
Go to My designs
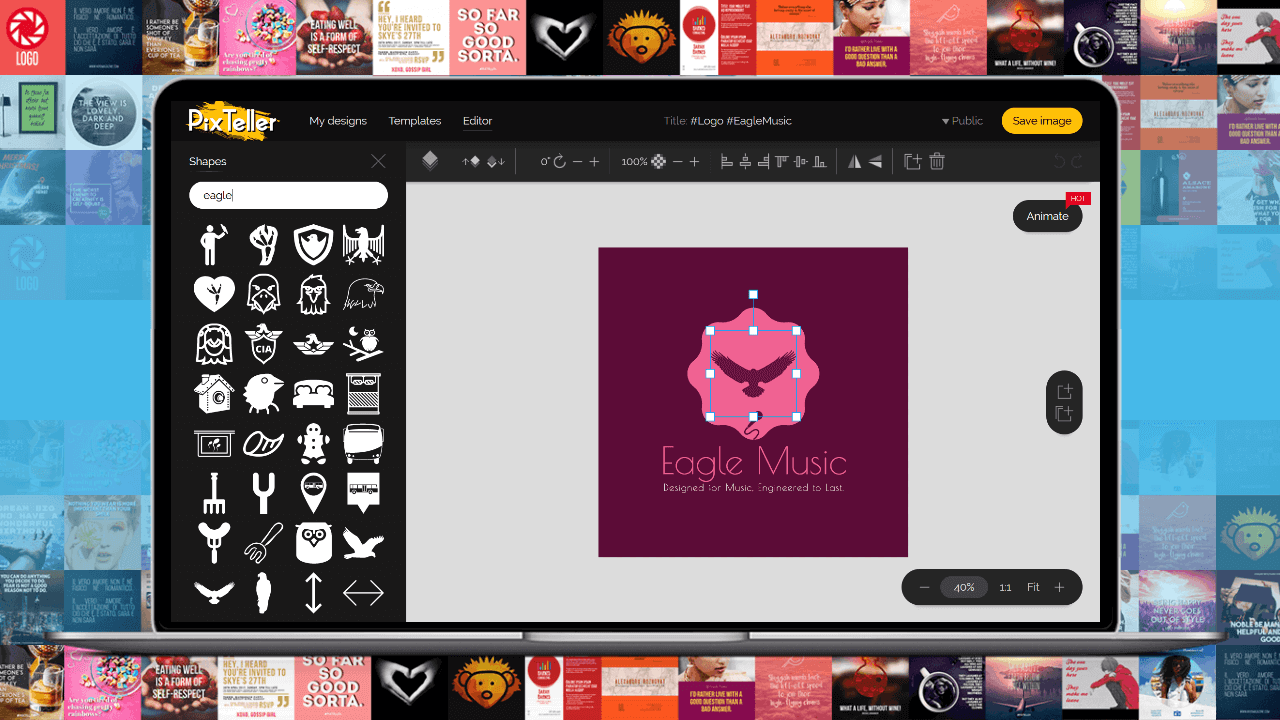click(338, 120)
